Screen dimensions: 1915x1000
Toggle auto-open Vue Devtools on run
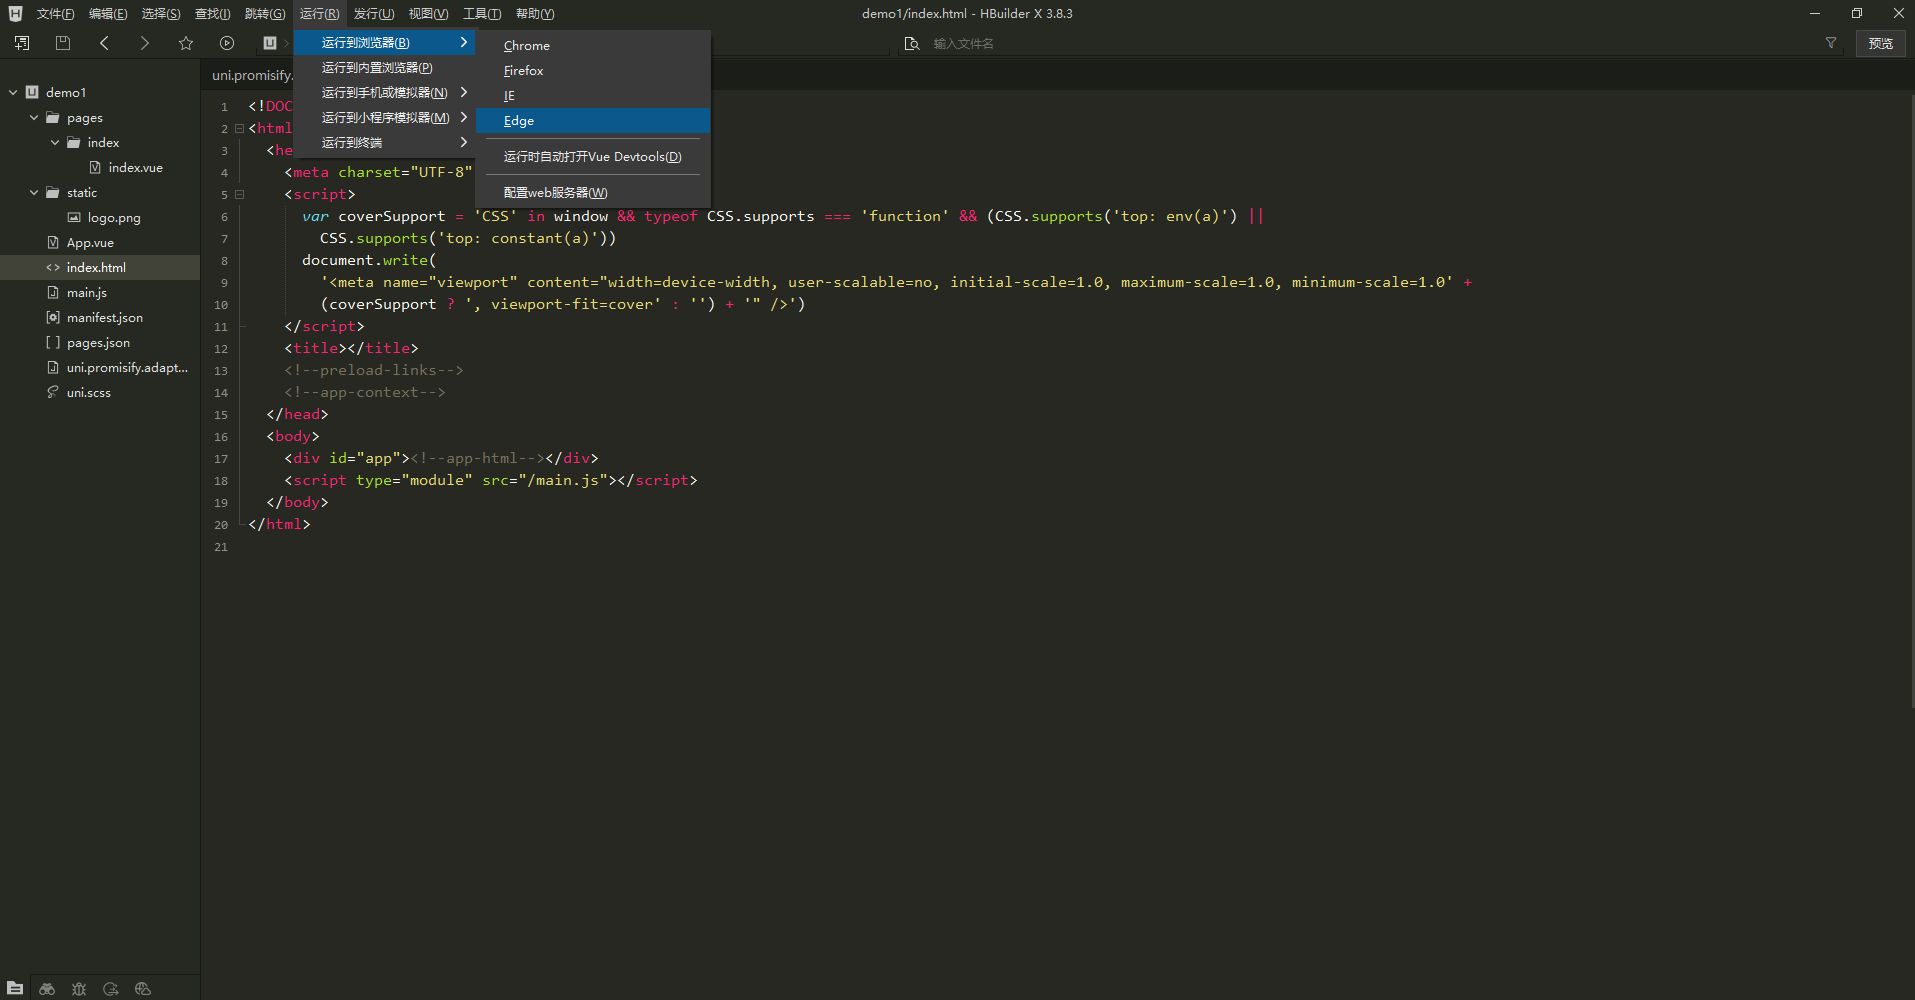coord(593,156)
